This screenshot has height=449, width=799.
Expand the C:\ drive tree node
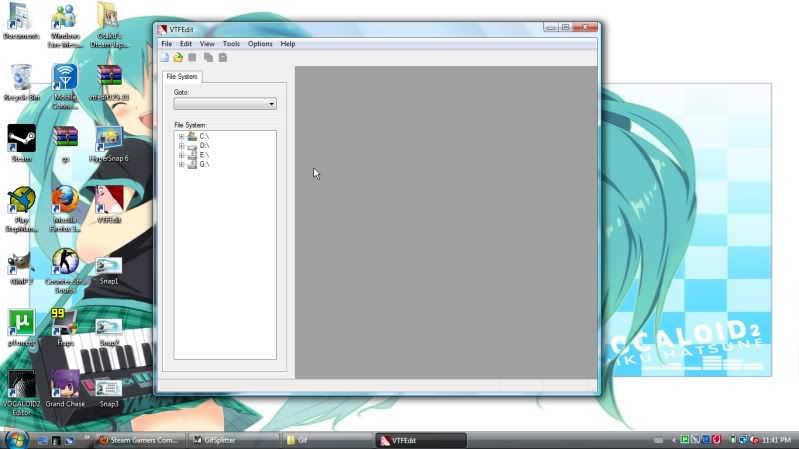click(x=181, y=135)
